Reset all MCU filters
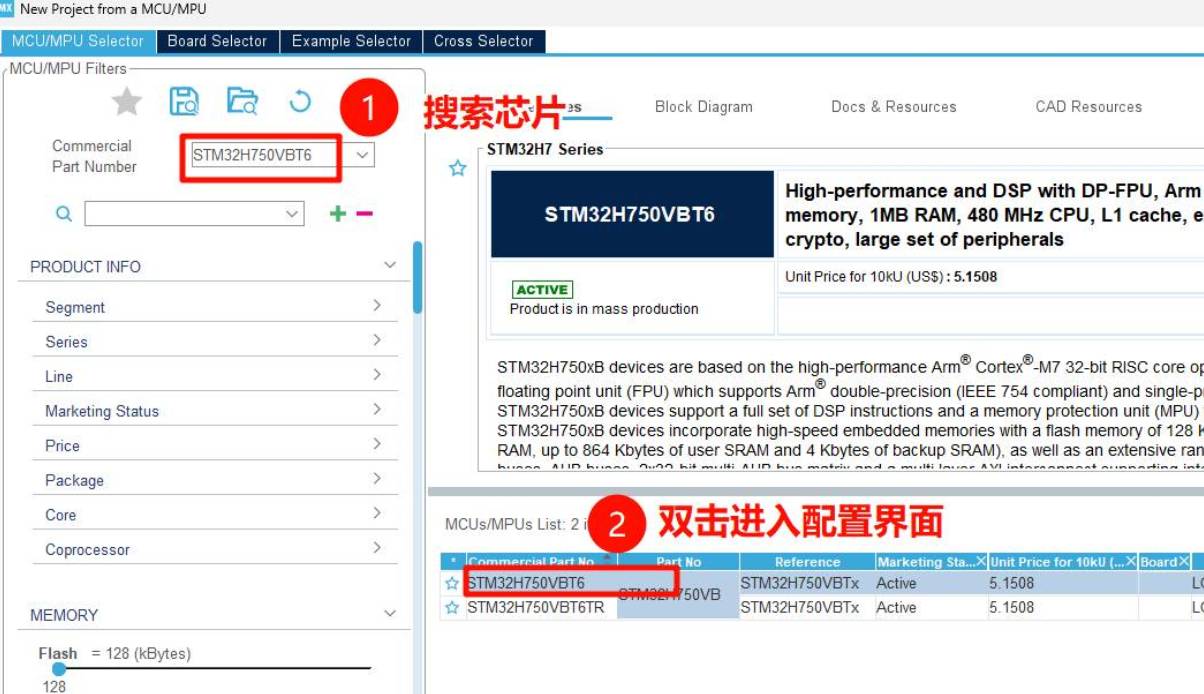1204x694 pixels. pyautogui.click(x=300, y=101)
